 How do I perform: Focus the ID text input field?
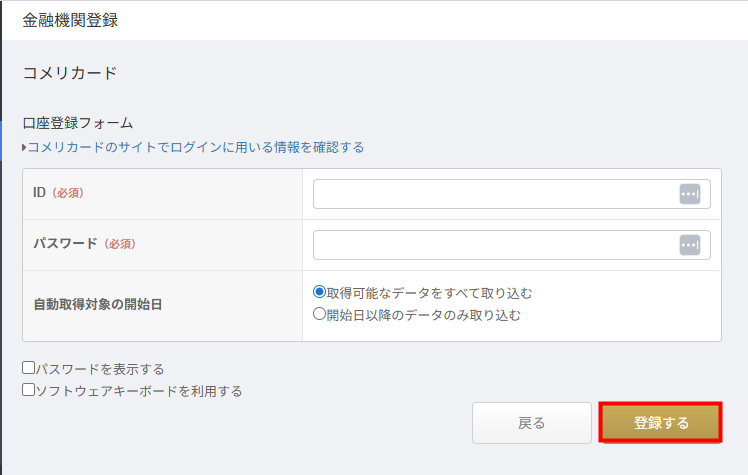click(x=495, y=194)
